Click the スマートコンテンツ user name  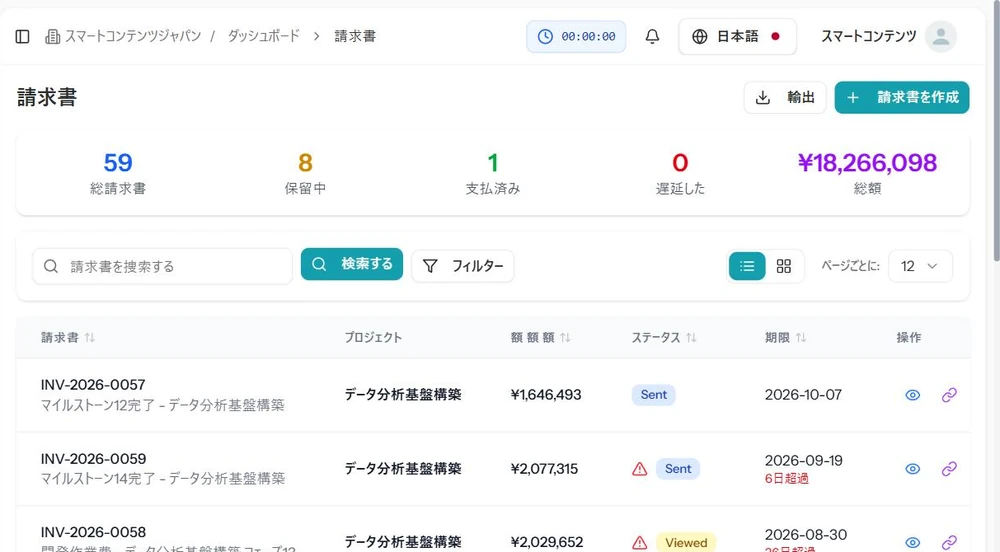(869, 36)
